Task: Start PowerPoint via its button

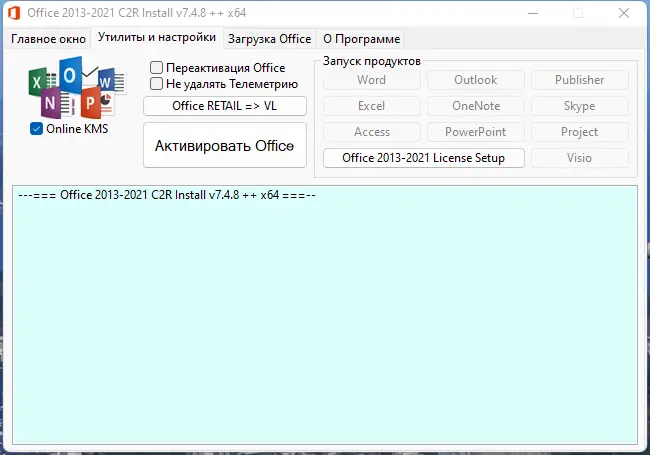Action: pos(475,132)
